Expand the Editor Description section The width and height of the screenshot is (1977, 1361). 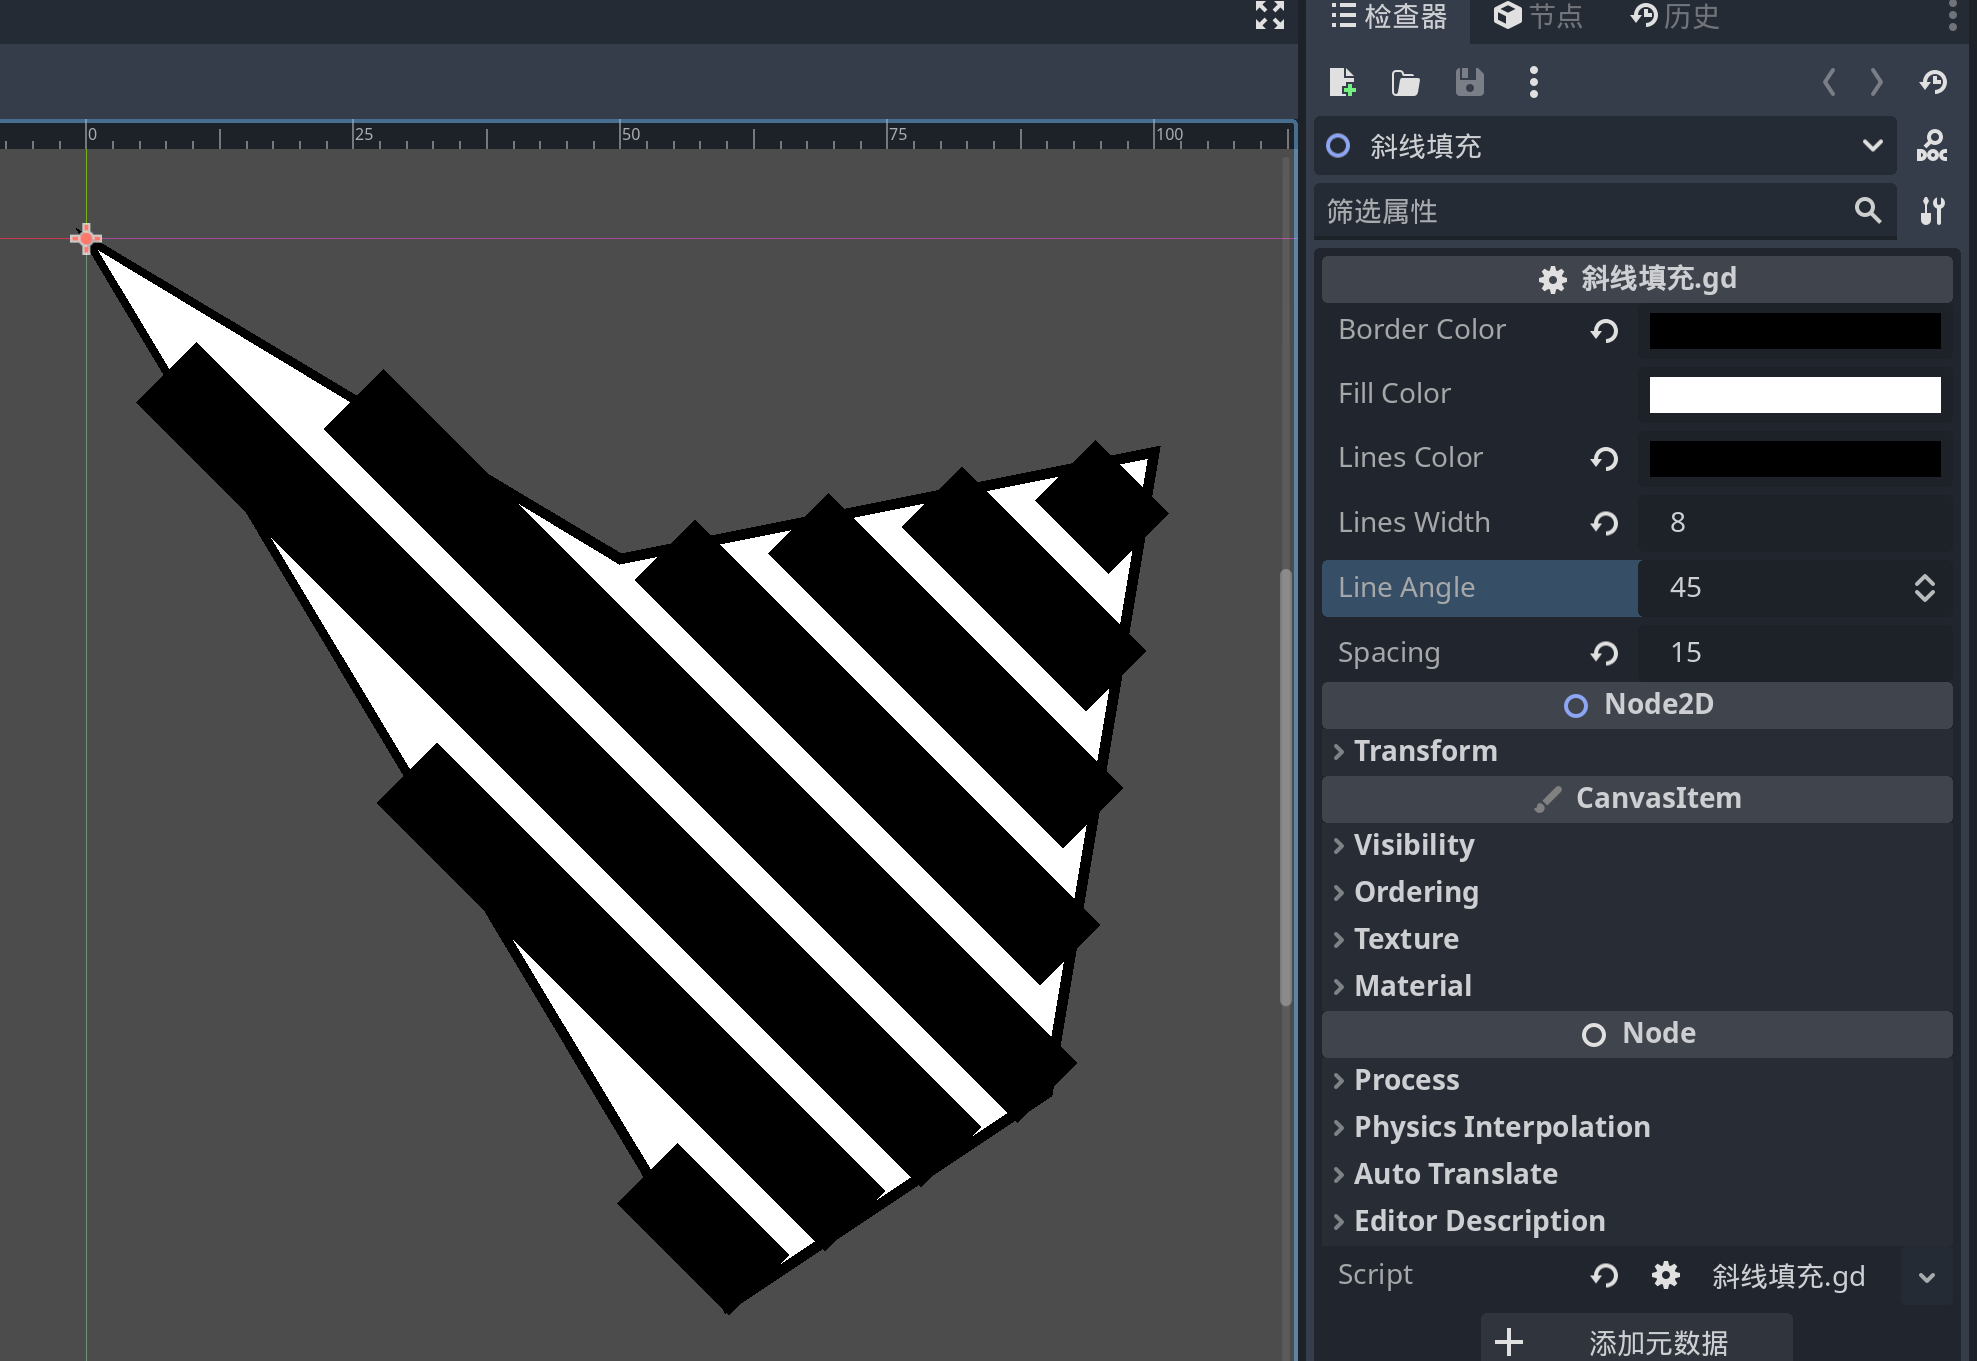point(1637,1221)
